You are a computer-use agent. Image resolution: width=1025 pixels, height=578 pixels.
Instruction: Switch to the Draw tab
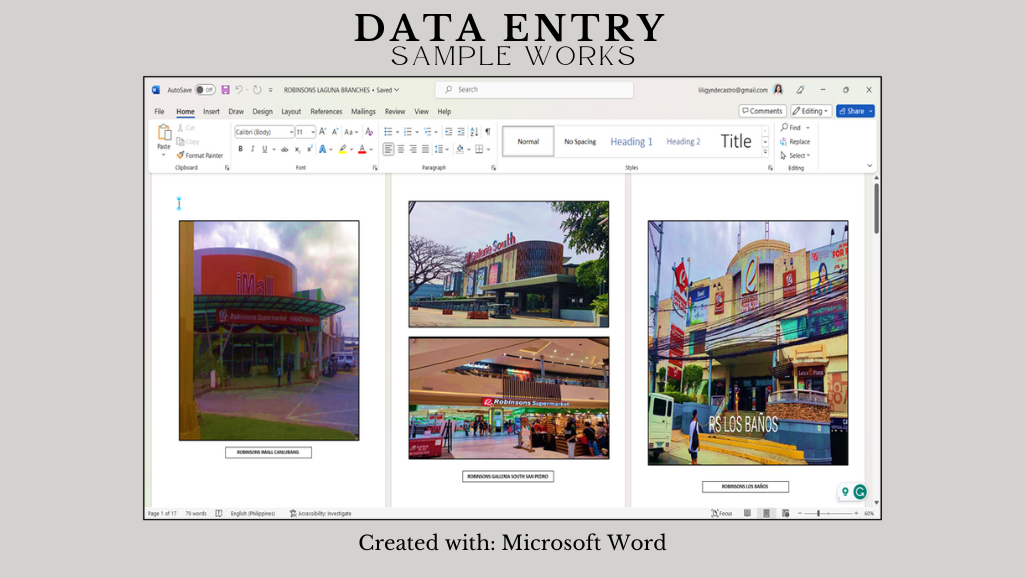point(236,112)
